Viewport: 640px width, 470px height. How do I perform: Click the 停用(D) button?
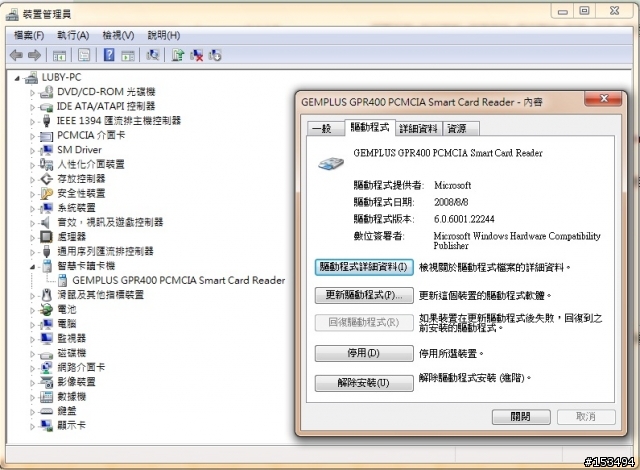click(x=364, y=353)
